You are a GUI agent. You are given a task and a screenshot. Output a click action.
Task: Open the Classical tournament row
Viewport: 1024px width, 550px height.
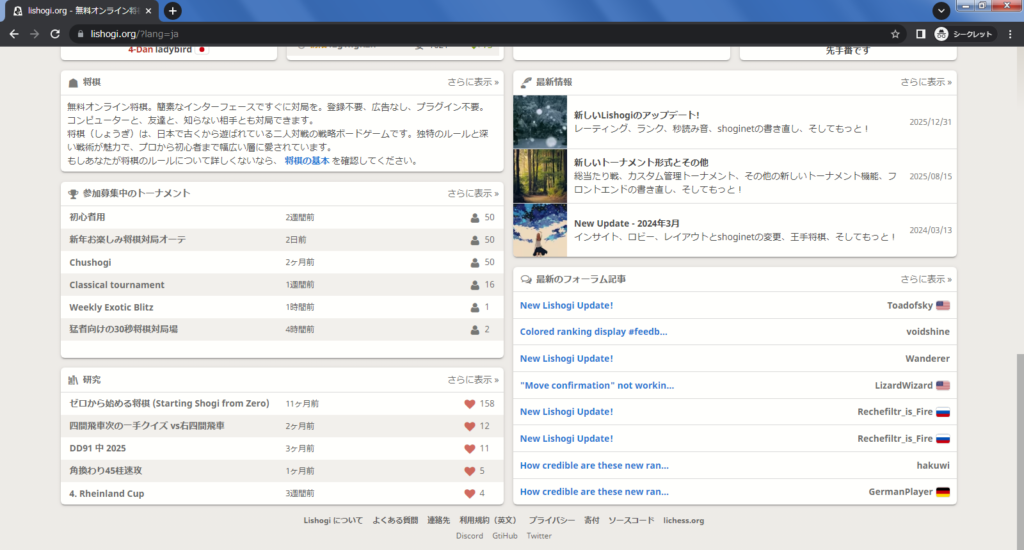pyautogui.click(x=282, y=285)
